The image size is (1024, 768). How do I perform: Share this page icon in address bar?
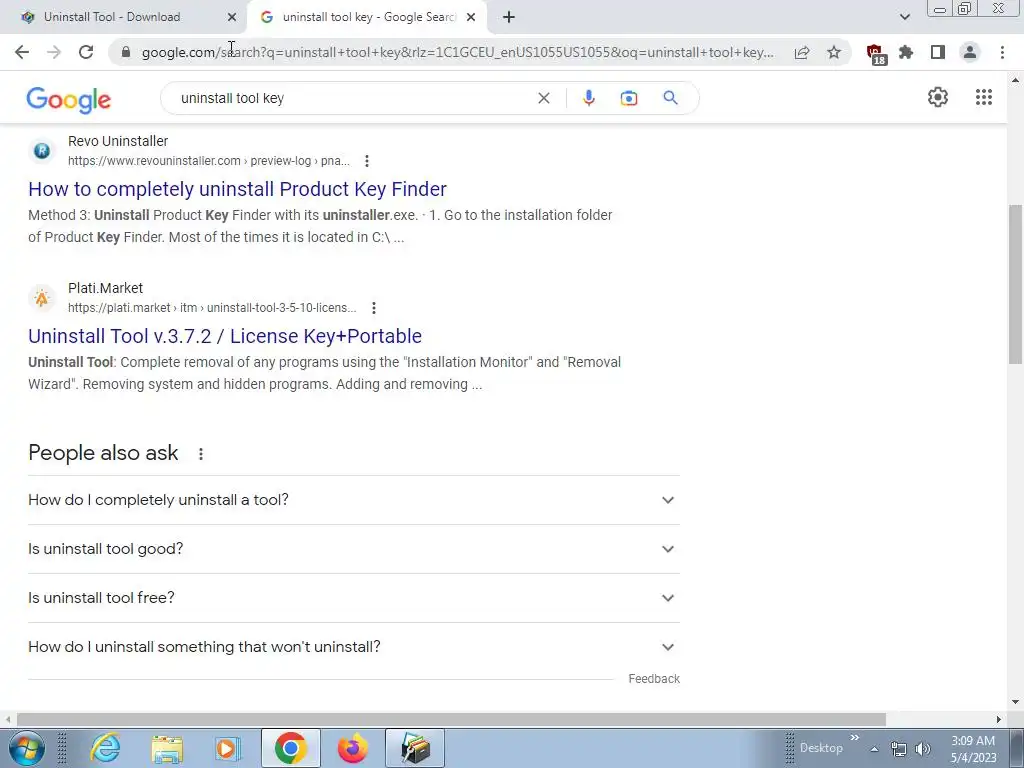802,52
